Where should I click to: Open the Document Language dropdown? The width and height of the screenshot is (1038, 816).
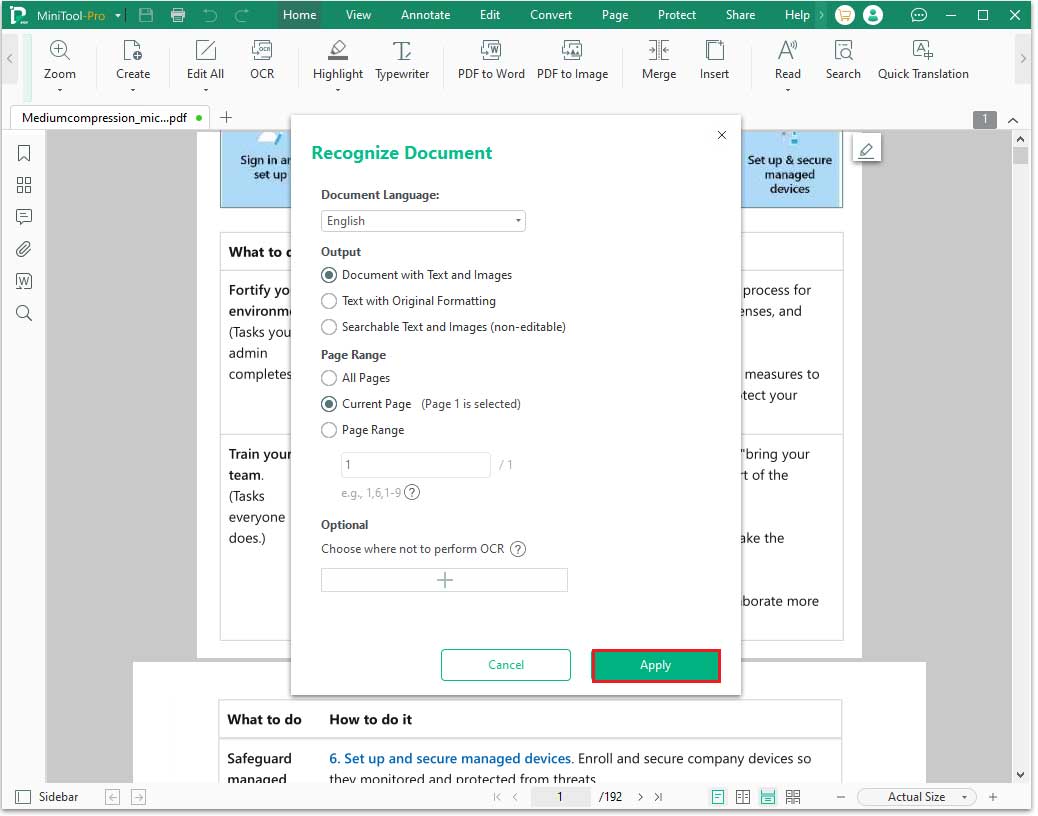click(422, 221)
